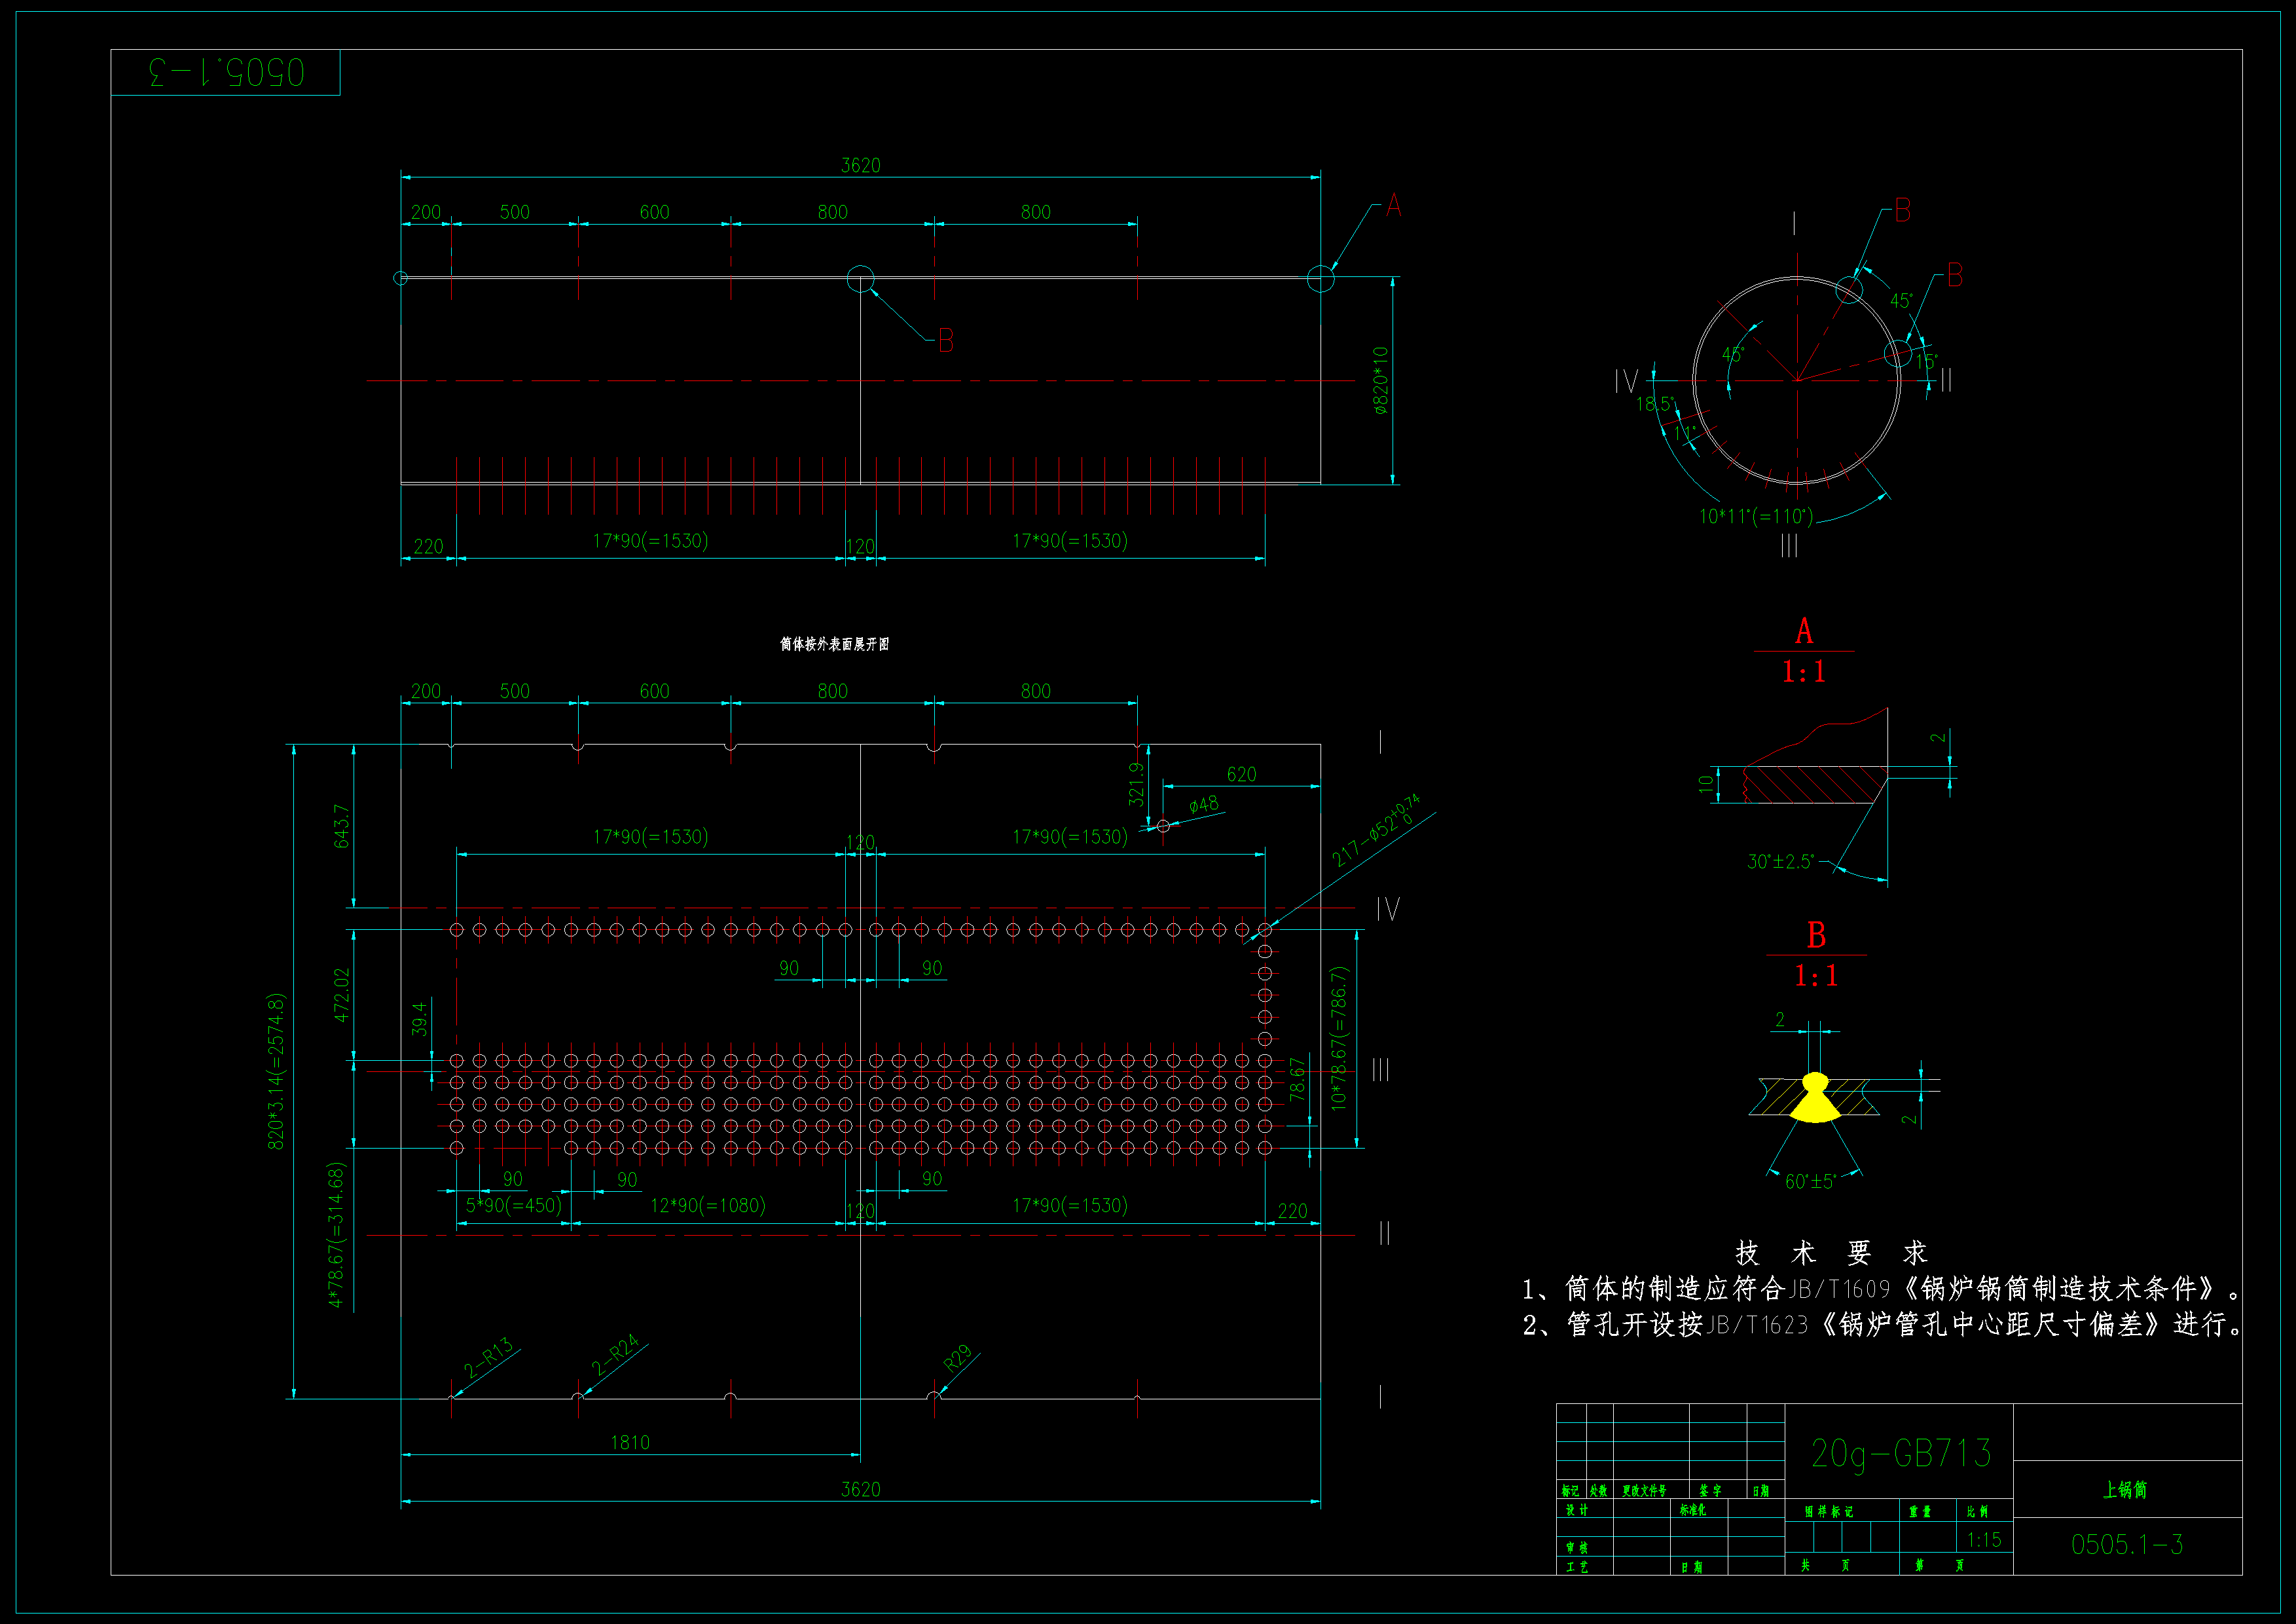
Task: Click the "重量" title block label
Action: (x=1920, y=1512)
